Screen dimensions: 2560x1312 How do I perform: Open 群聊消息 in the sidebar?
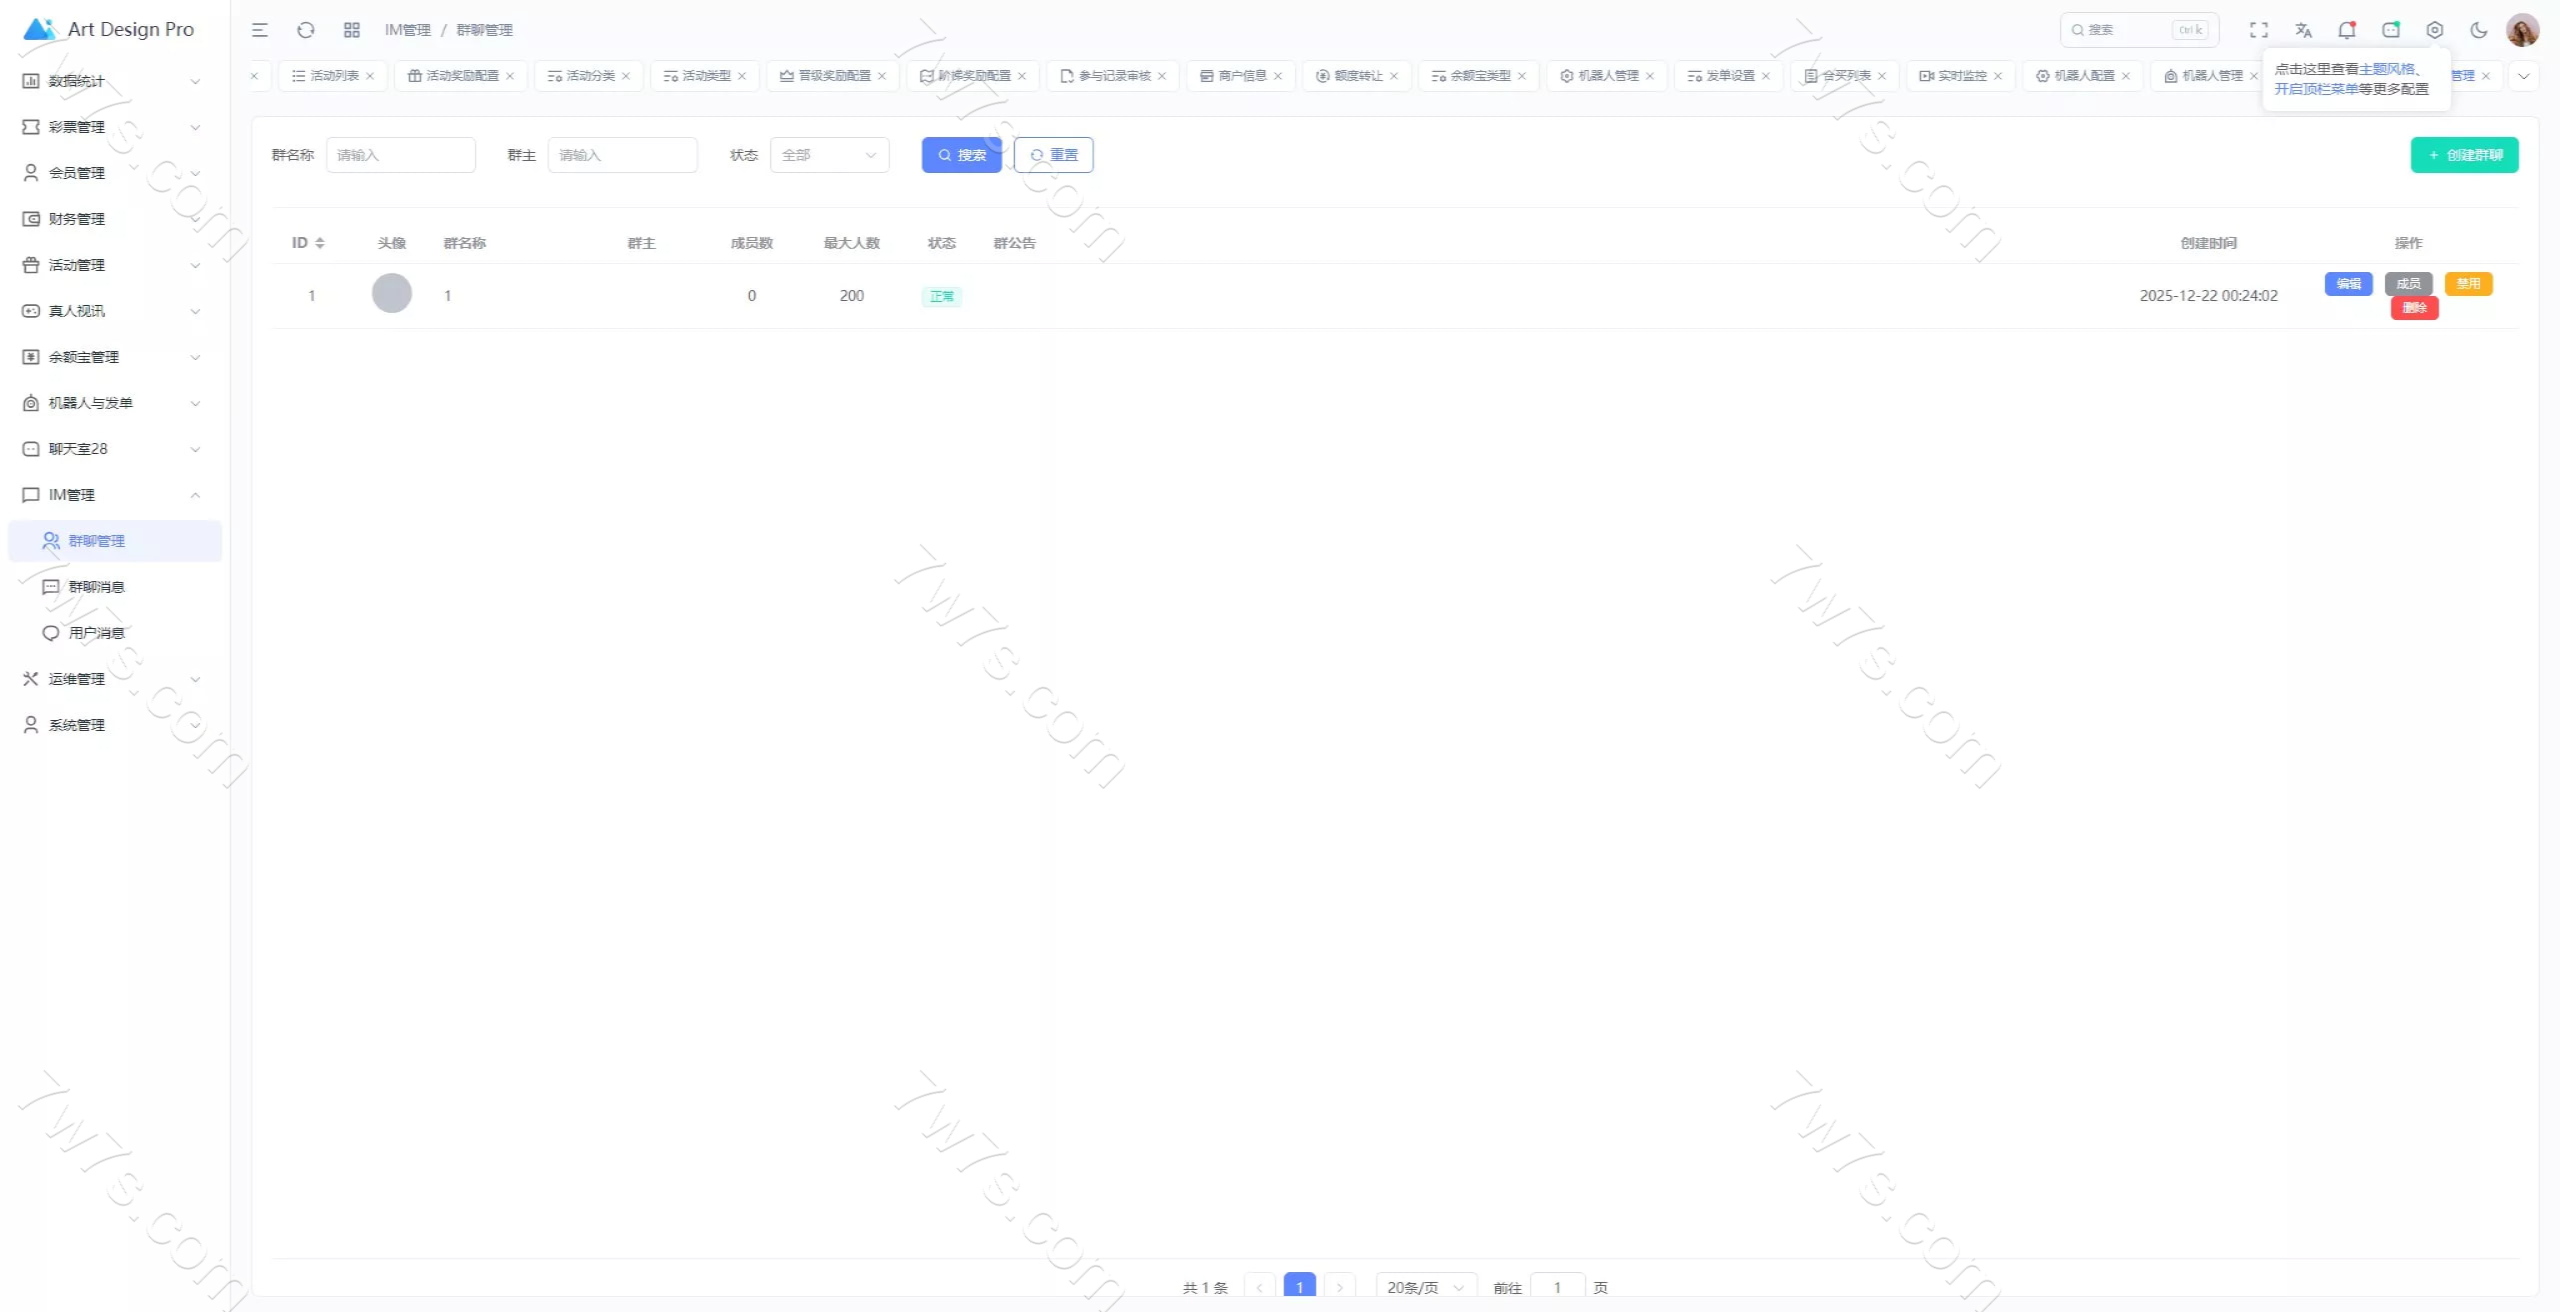[96, 587]
